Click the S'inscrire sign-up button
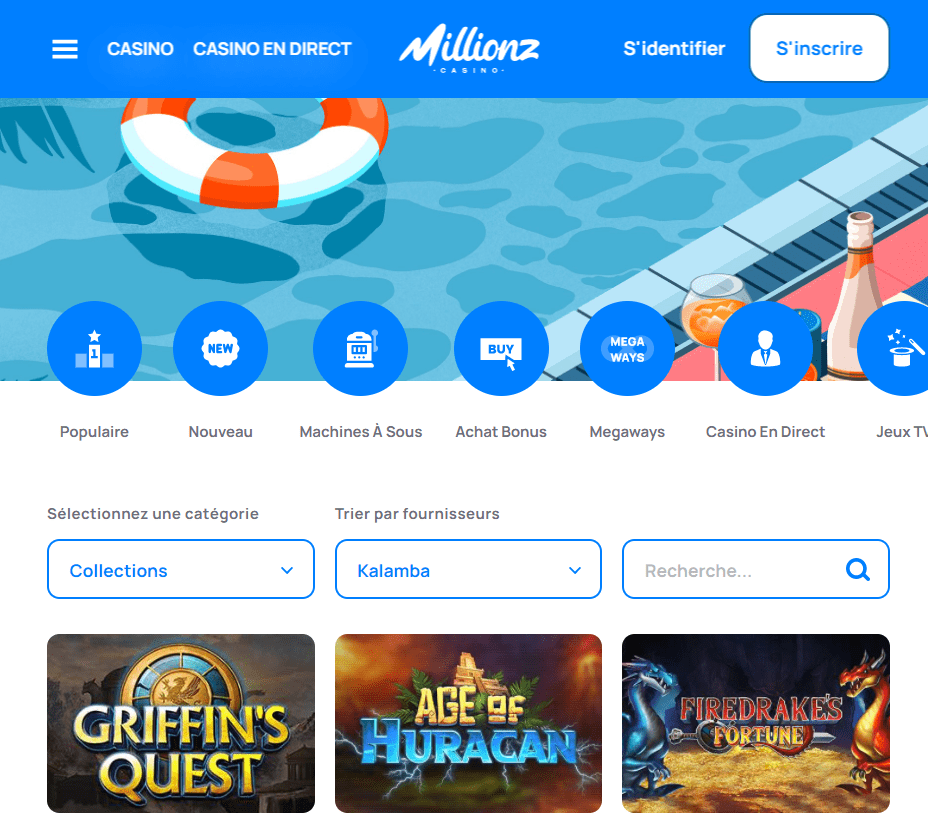Screen dimensions: 928x831 pos(819,48)
